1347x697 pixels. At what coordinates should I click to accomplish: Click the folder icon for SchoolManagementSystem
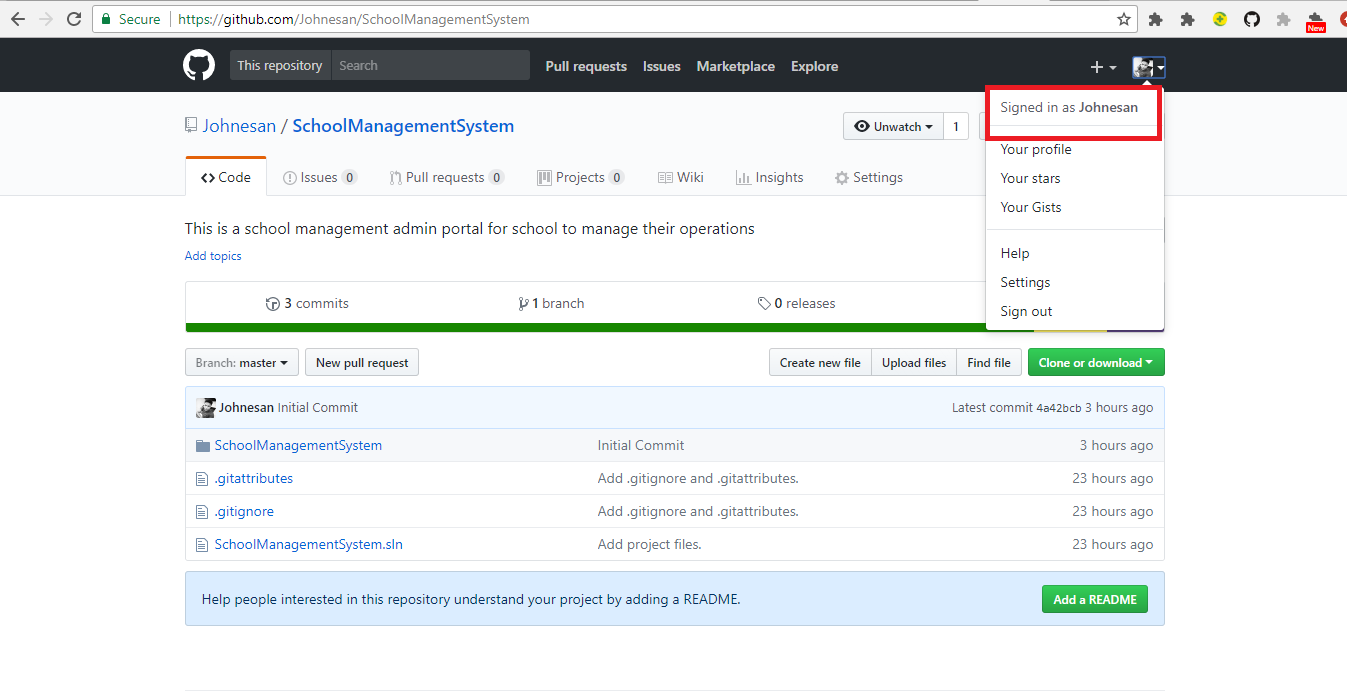[203, 446]
